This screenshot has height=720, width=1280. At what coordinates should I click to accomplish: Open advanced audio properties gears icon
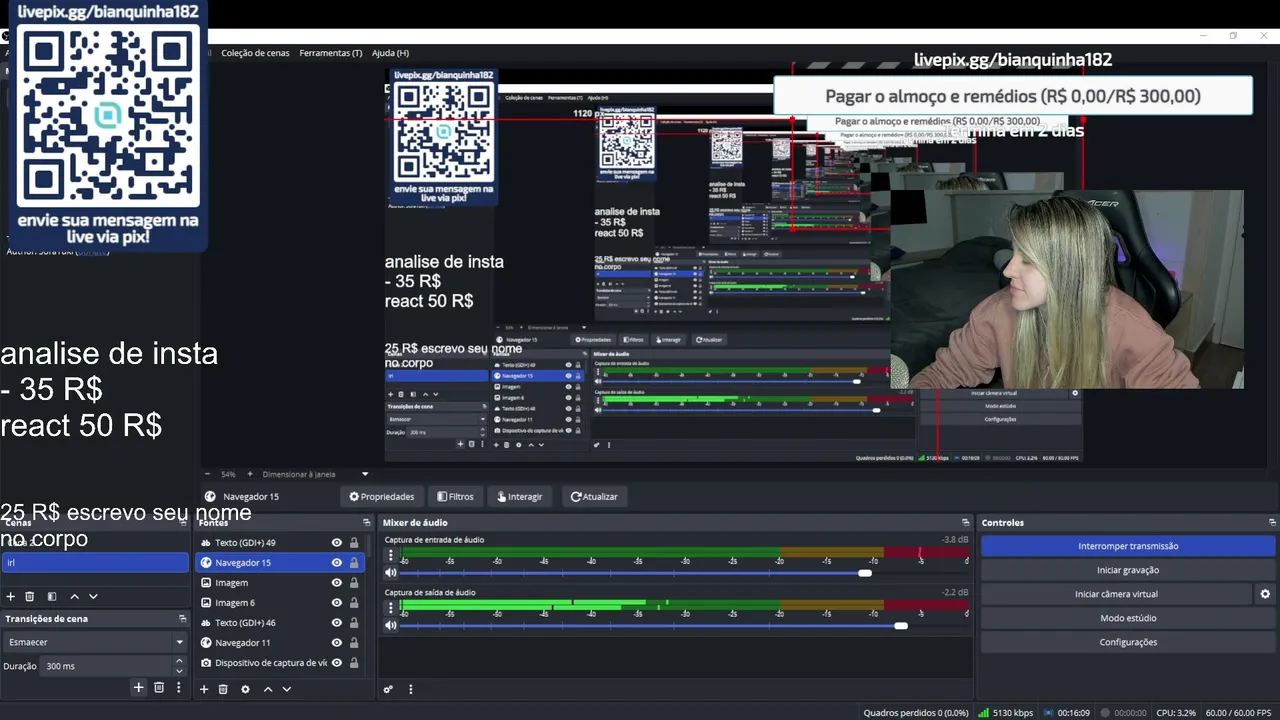[x=388, y=689]
